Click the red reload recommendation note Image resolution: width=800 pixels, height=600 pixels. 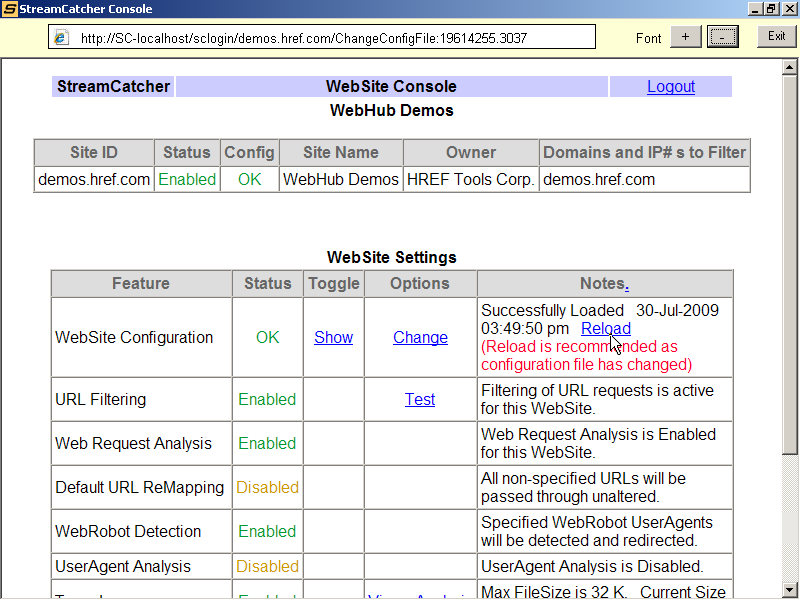tap(587, 356)
